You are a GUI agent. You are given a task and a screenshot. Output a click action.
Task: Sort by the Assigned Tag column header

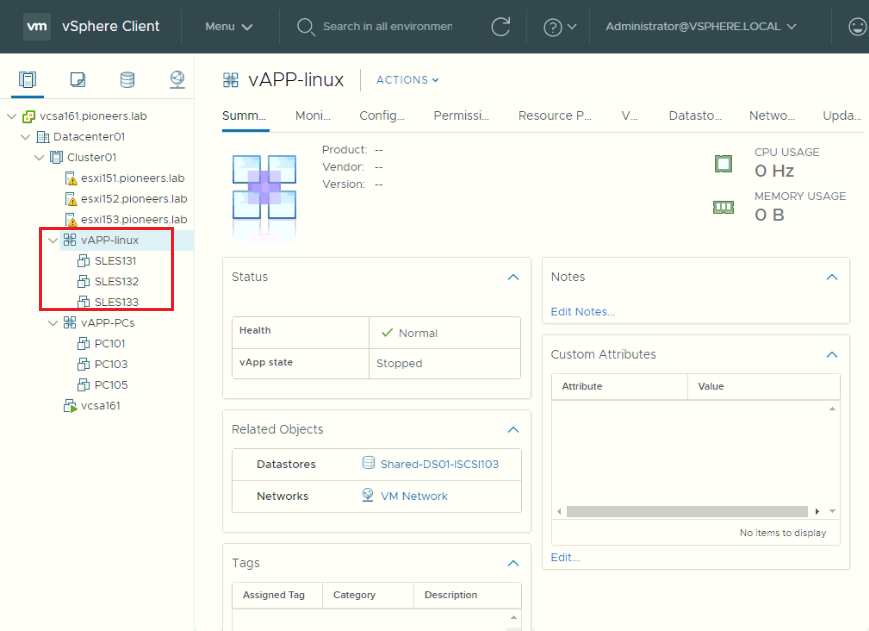(277, 595)
